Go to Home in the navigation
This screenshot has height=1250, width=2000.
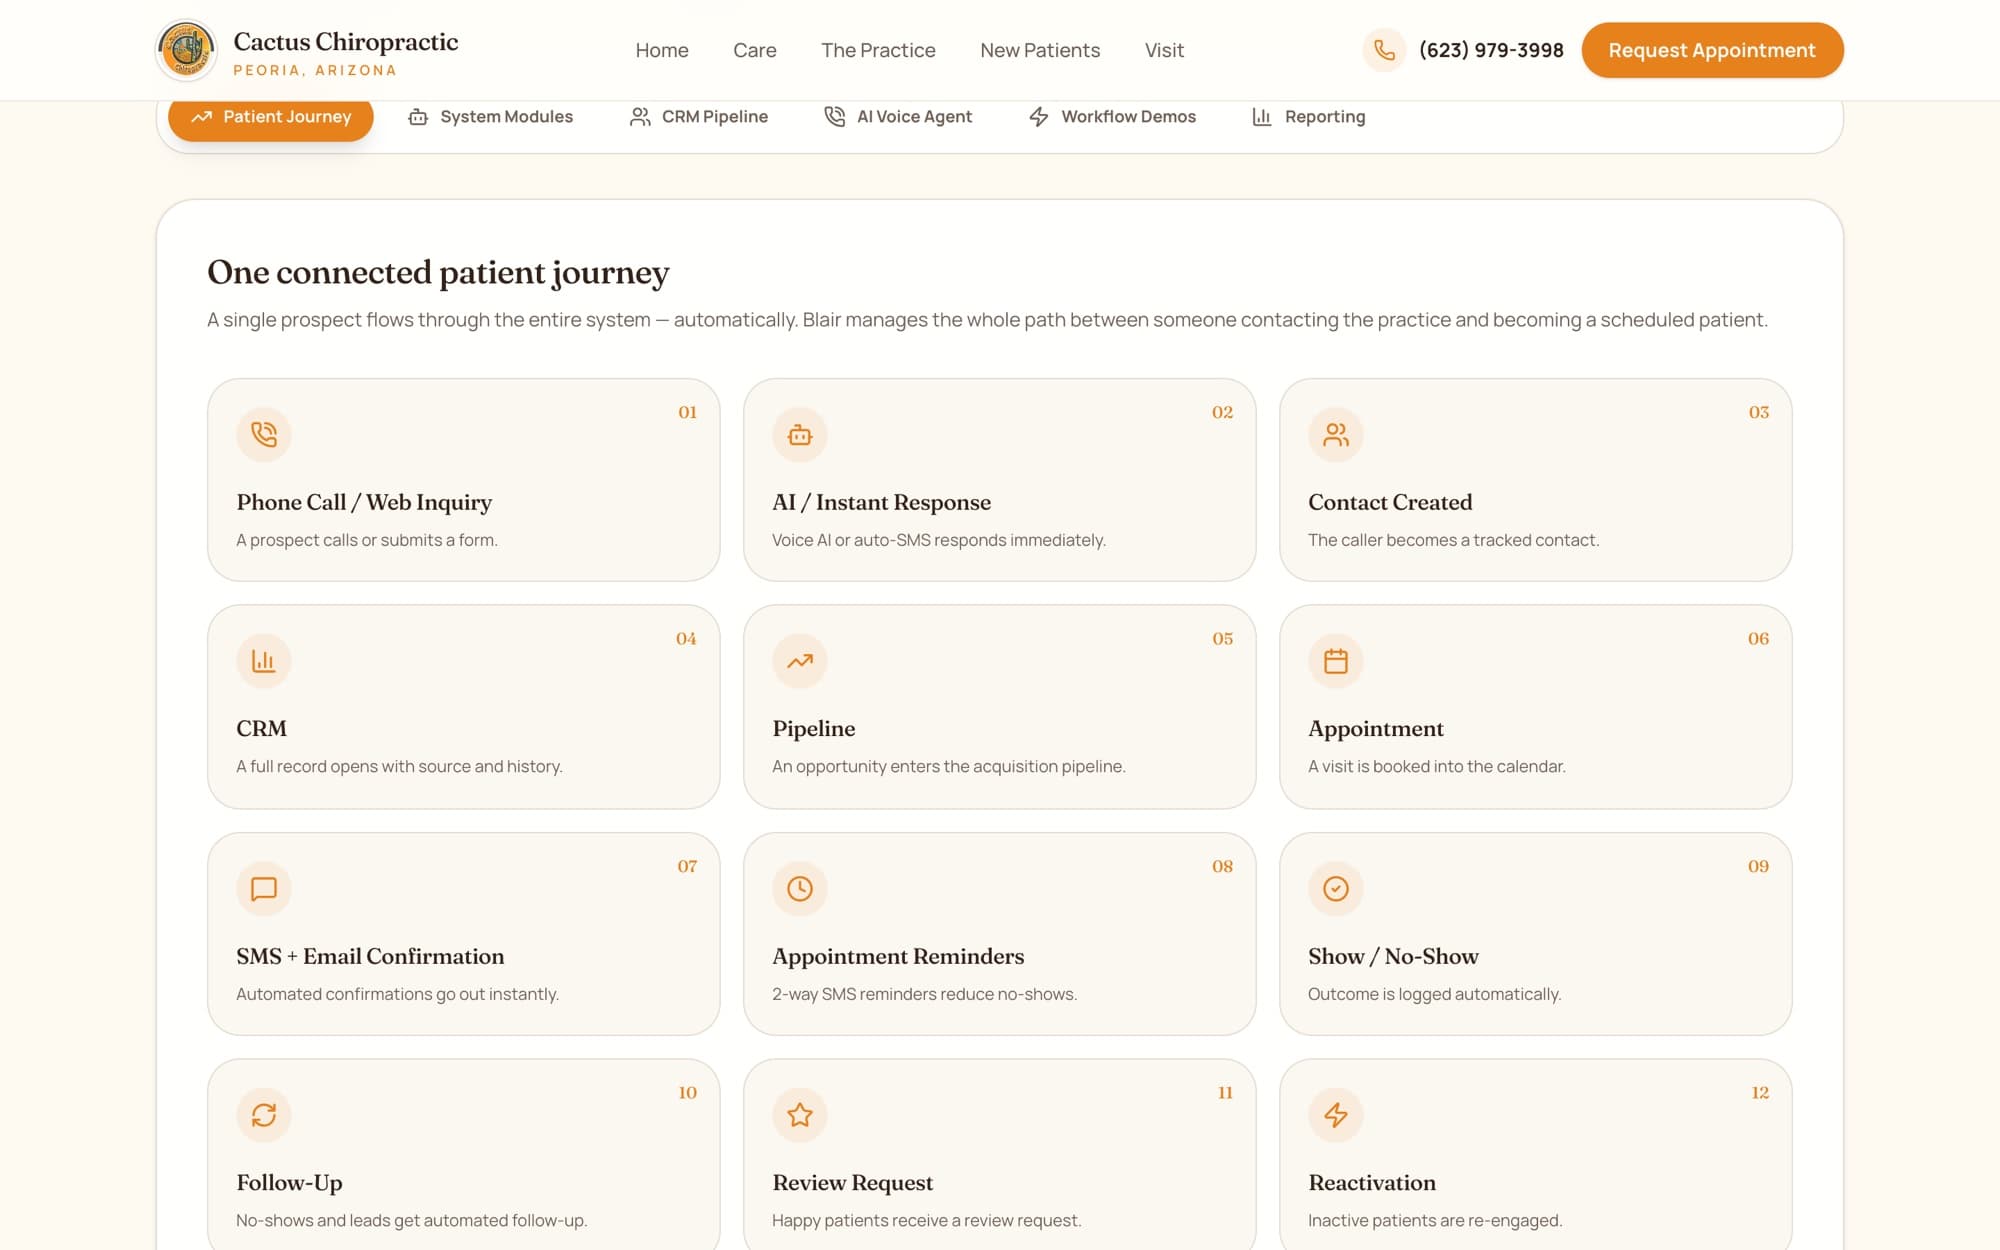point(662,50)
